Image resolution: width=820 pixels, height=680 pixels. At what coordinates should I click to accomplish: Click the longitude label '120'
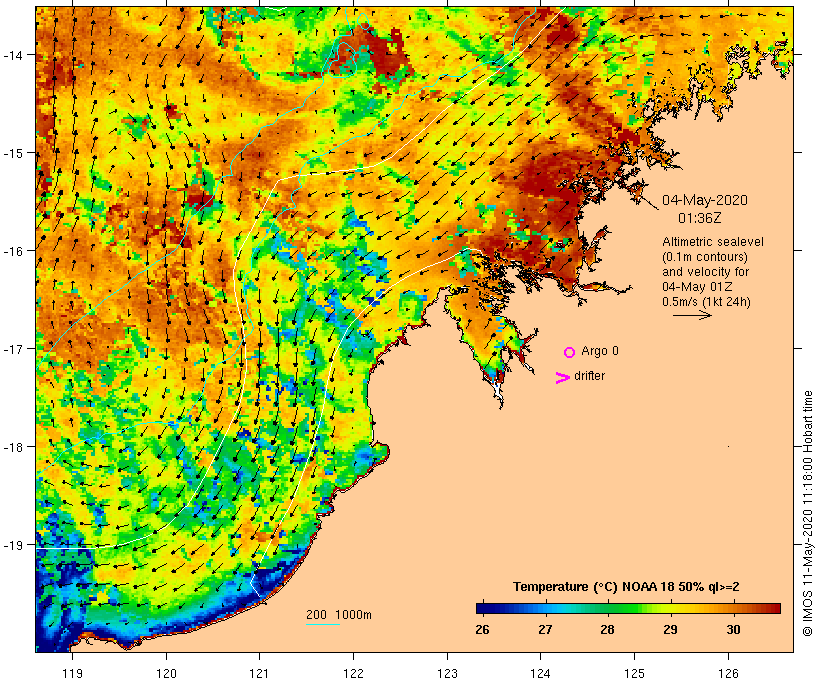(166, 673)
